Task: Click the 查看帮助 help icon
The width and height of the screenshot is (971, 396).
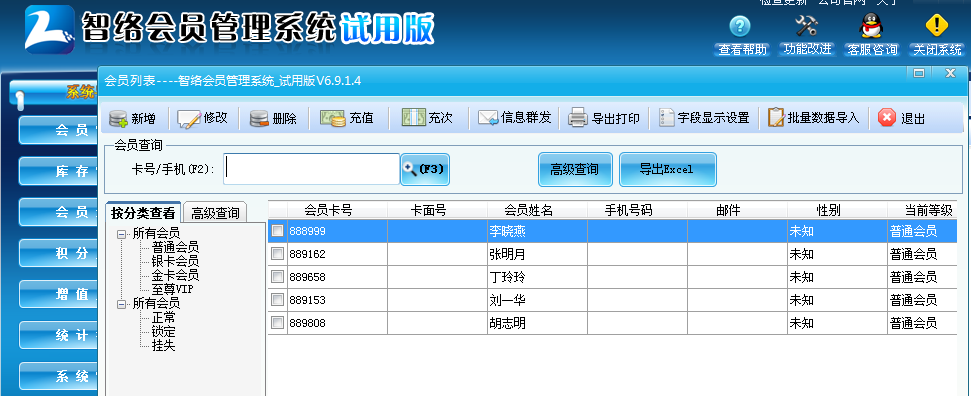Action: point(740,26)
